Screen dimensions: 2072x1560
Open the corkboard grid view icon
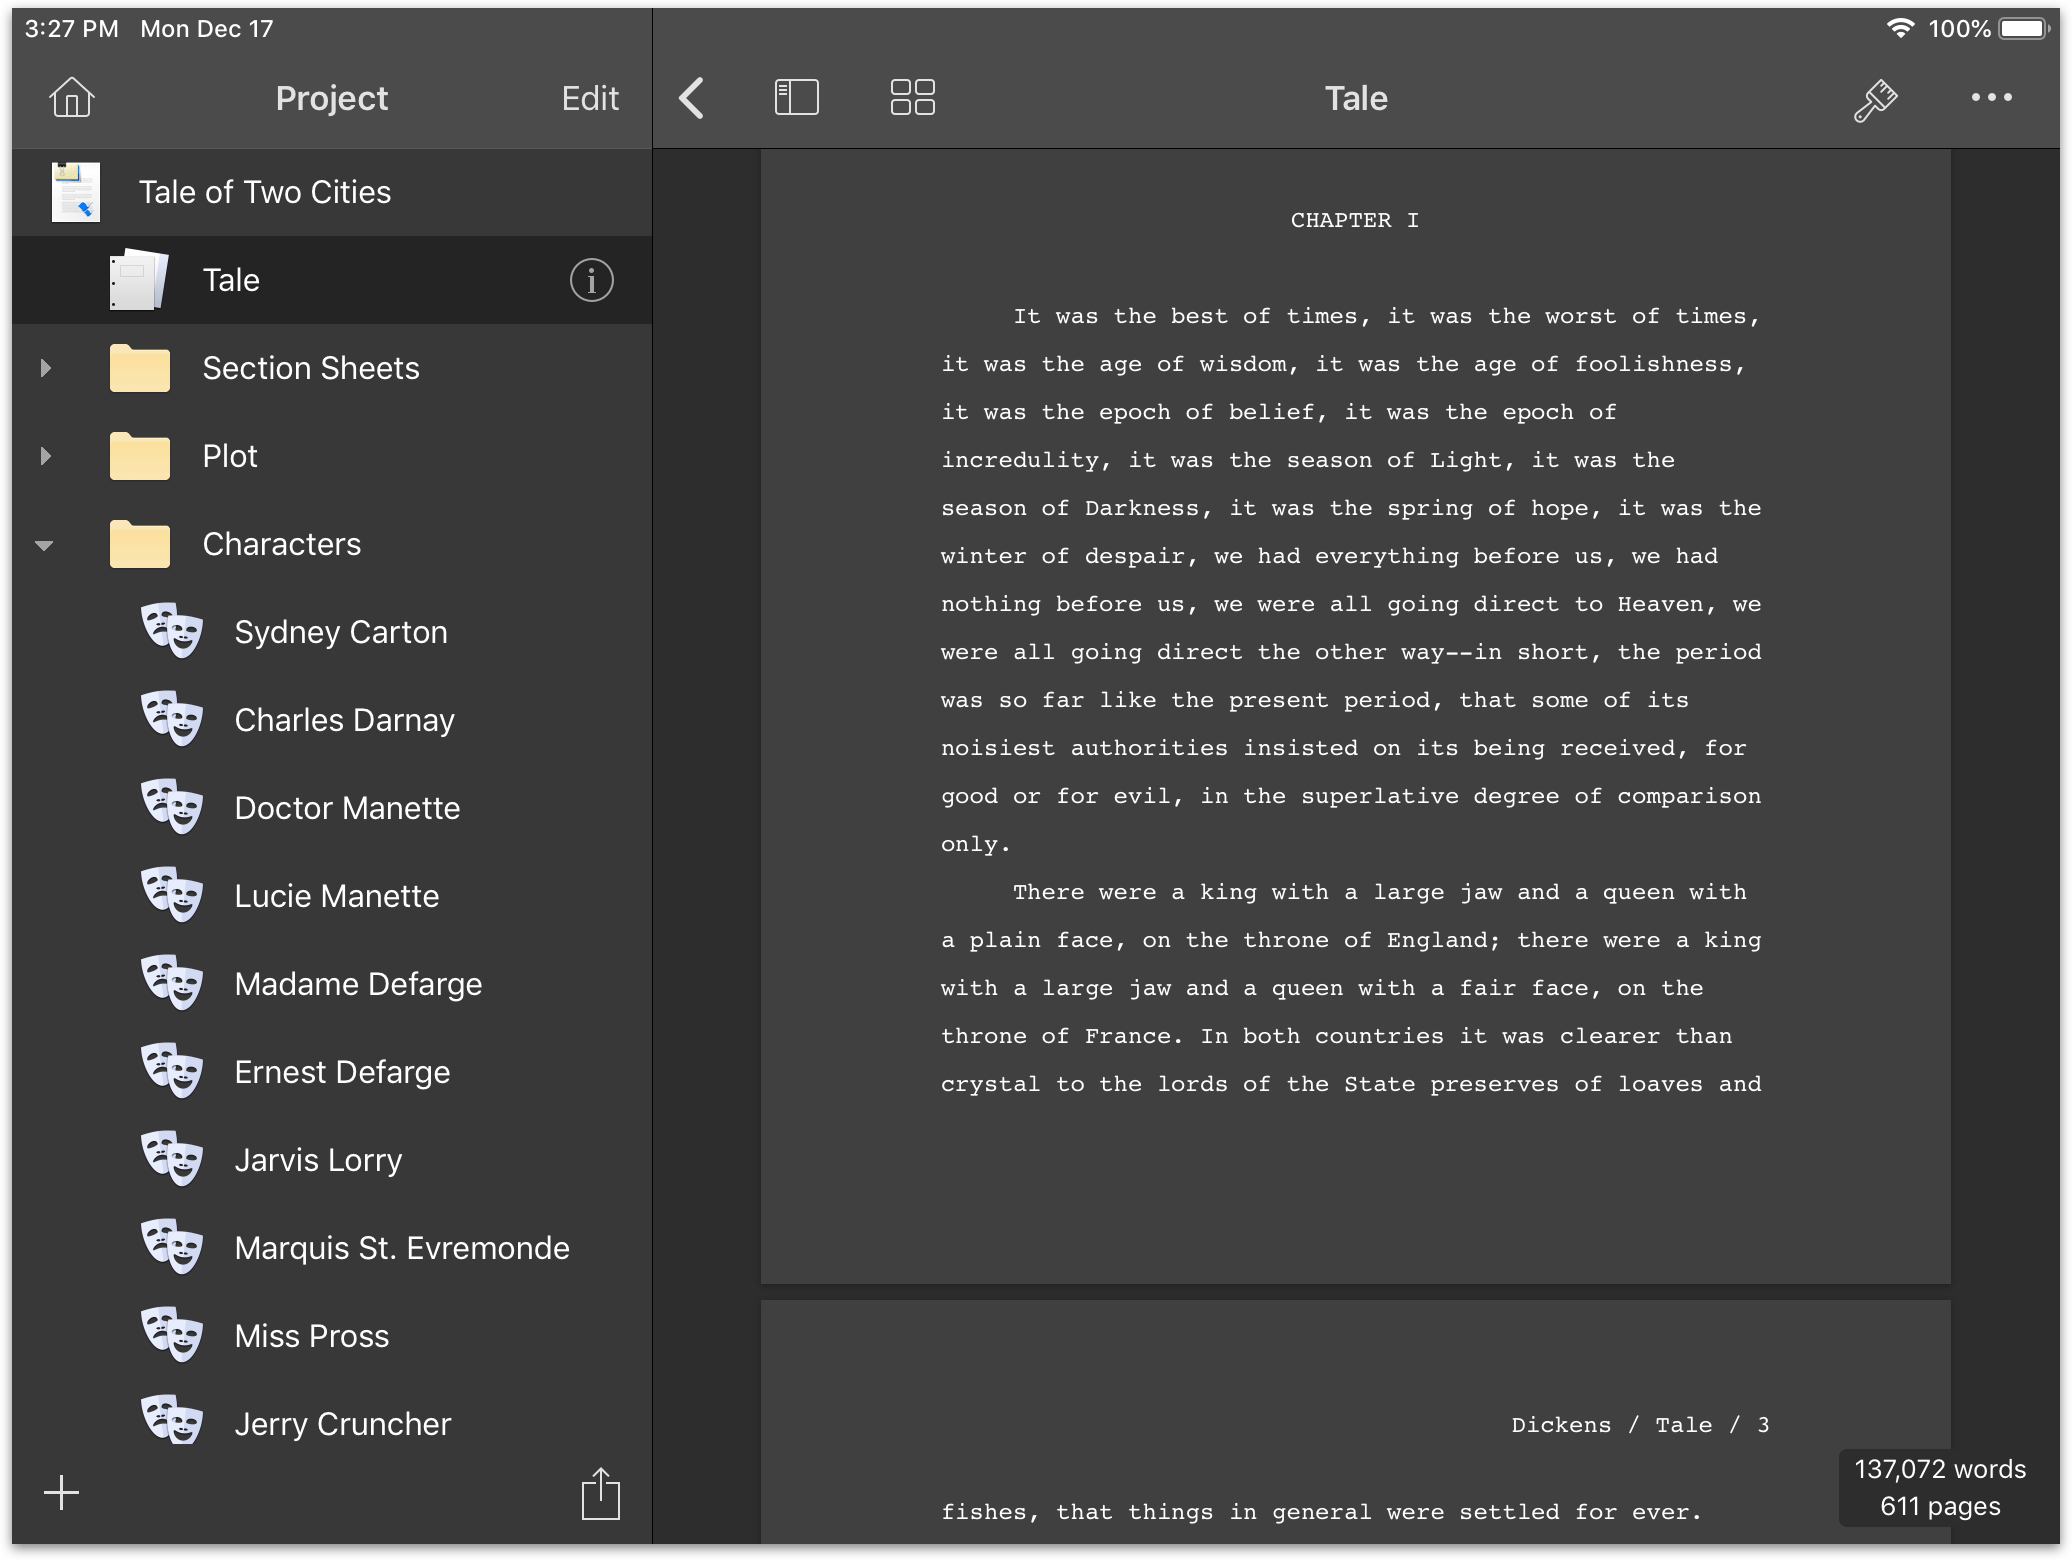913,98
